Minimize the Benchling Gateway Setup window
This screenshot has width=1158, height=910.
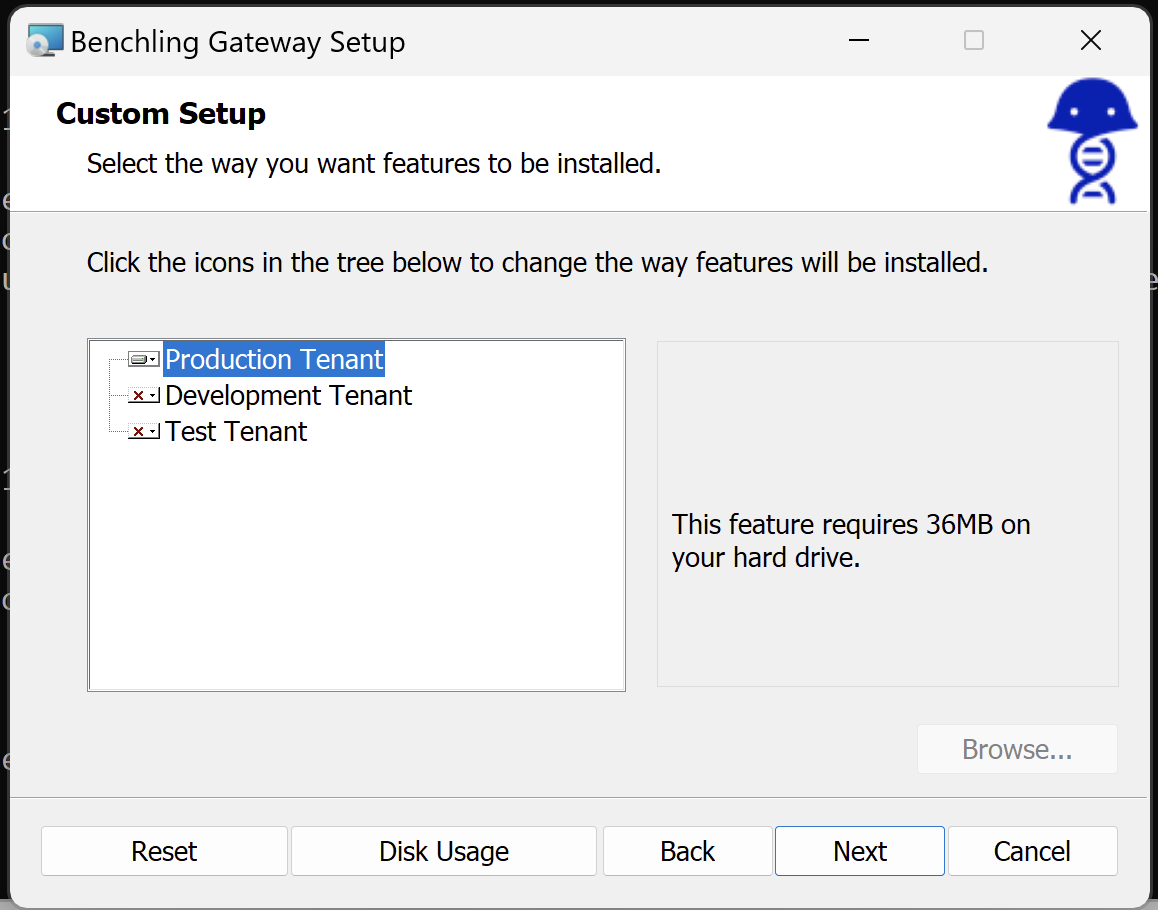858,41
